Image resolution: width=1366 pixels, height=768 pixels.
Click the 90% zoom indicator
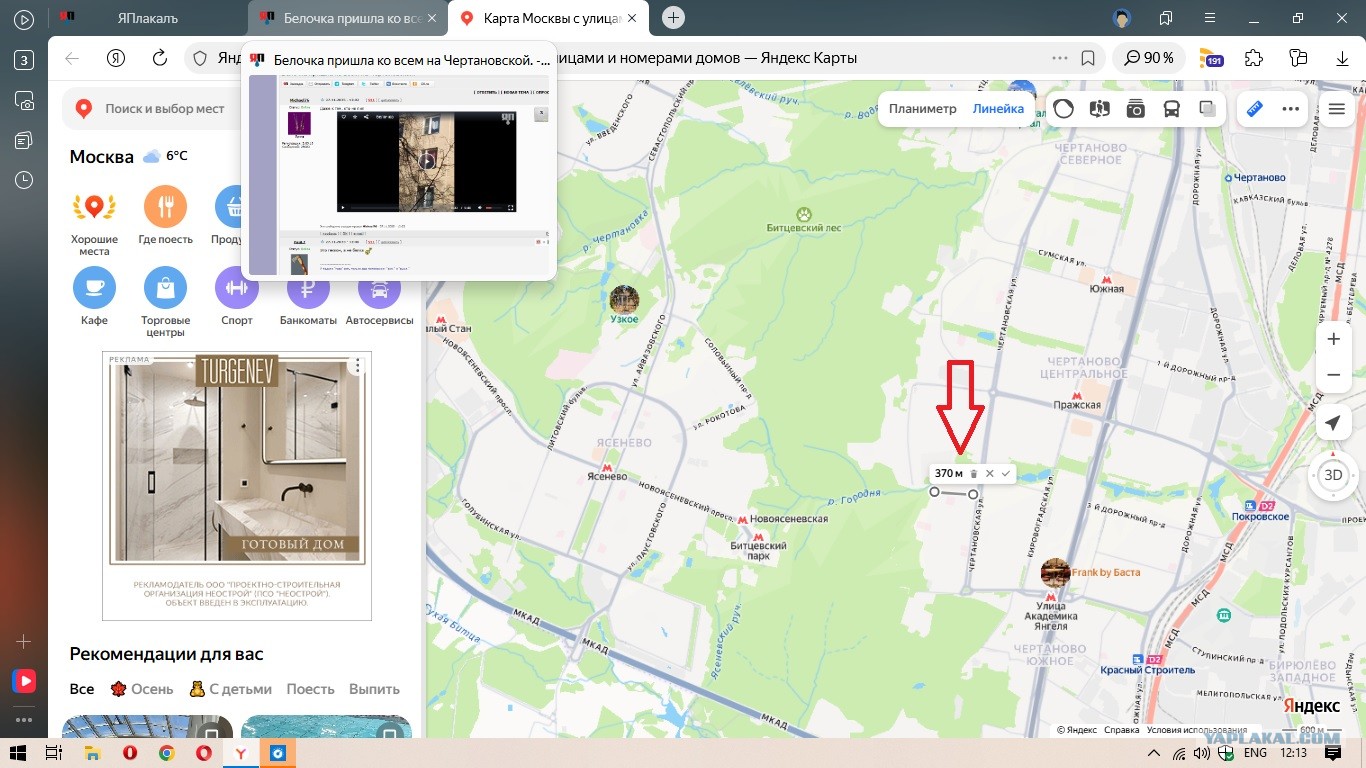[1148, 58]
